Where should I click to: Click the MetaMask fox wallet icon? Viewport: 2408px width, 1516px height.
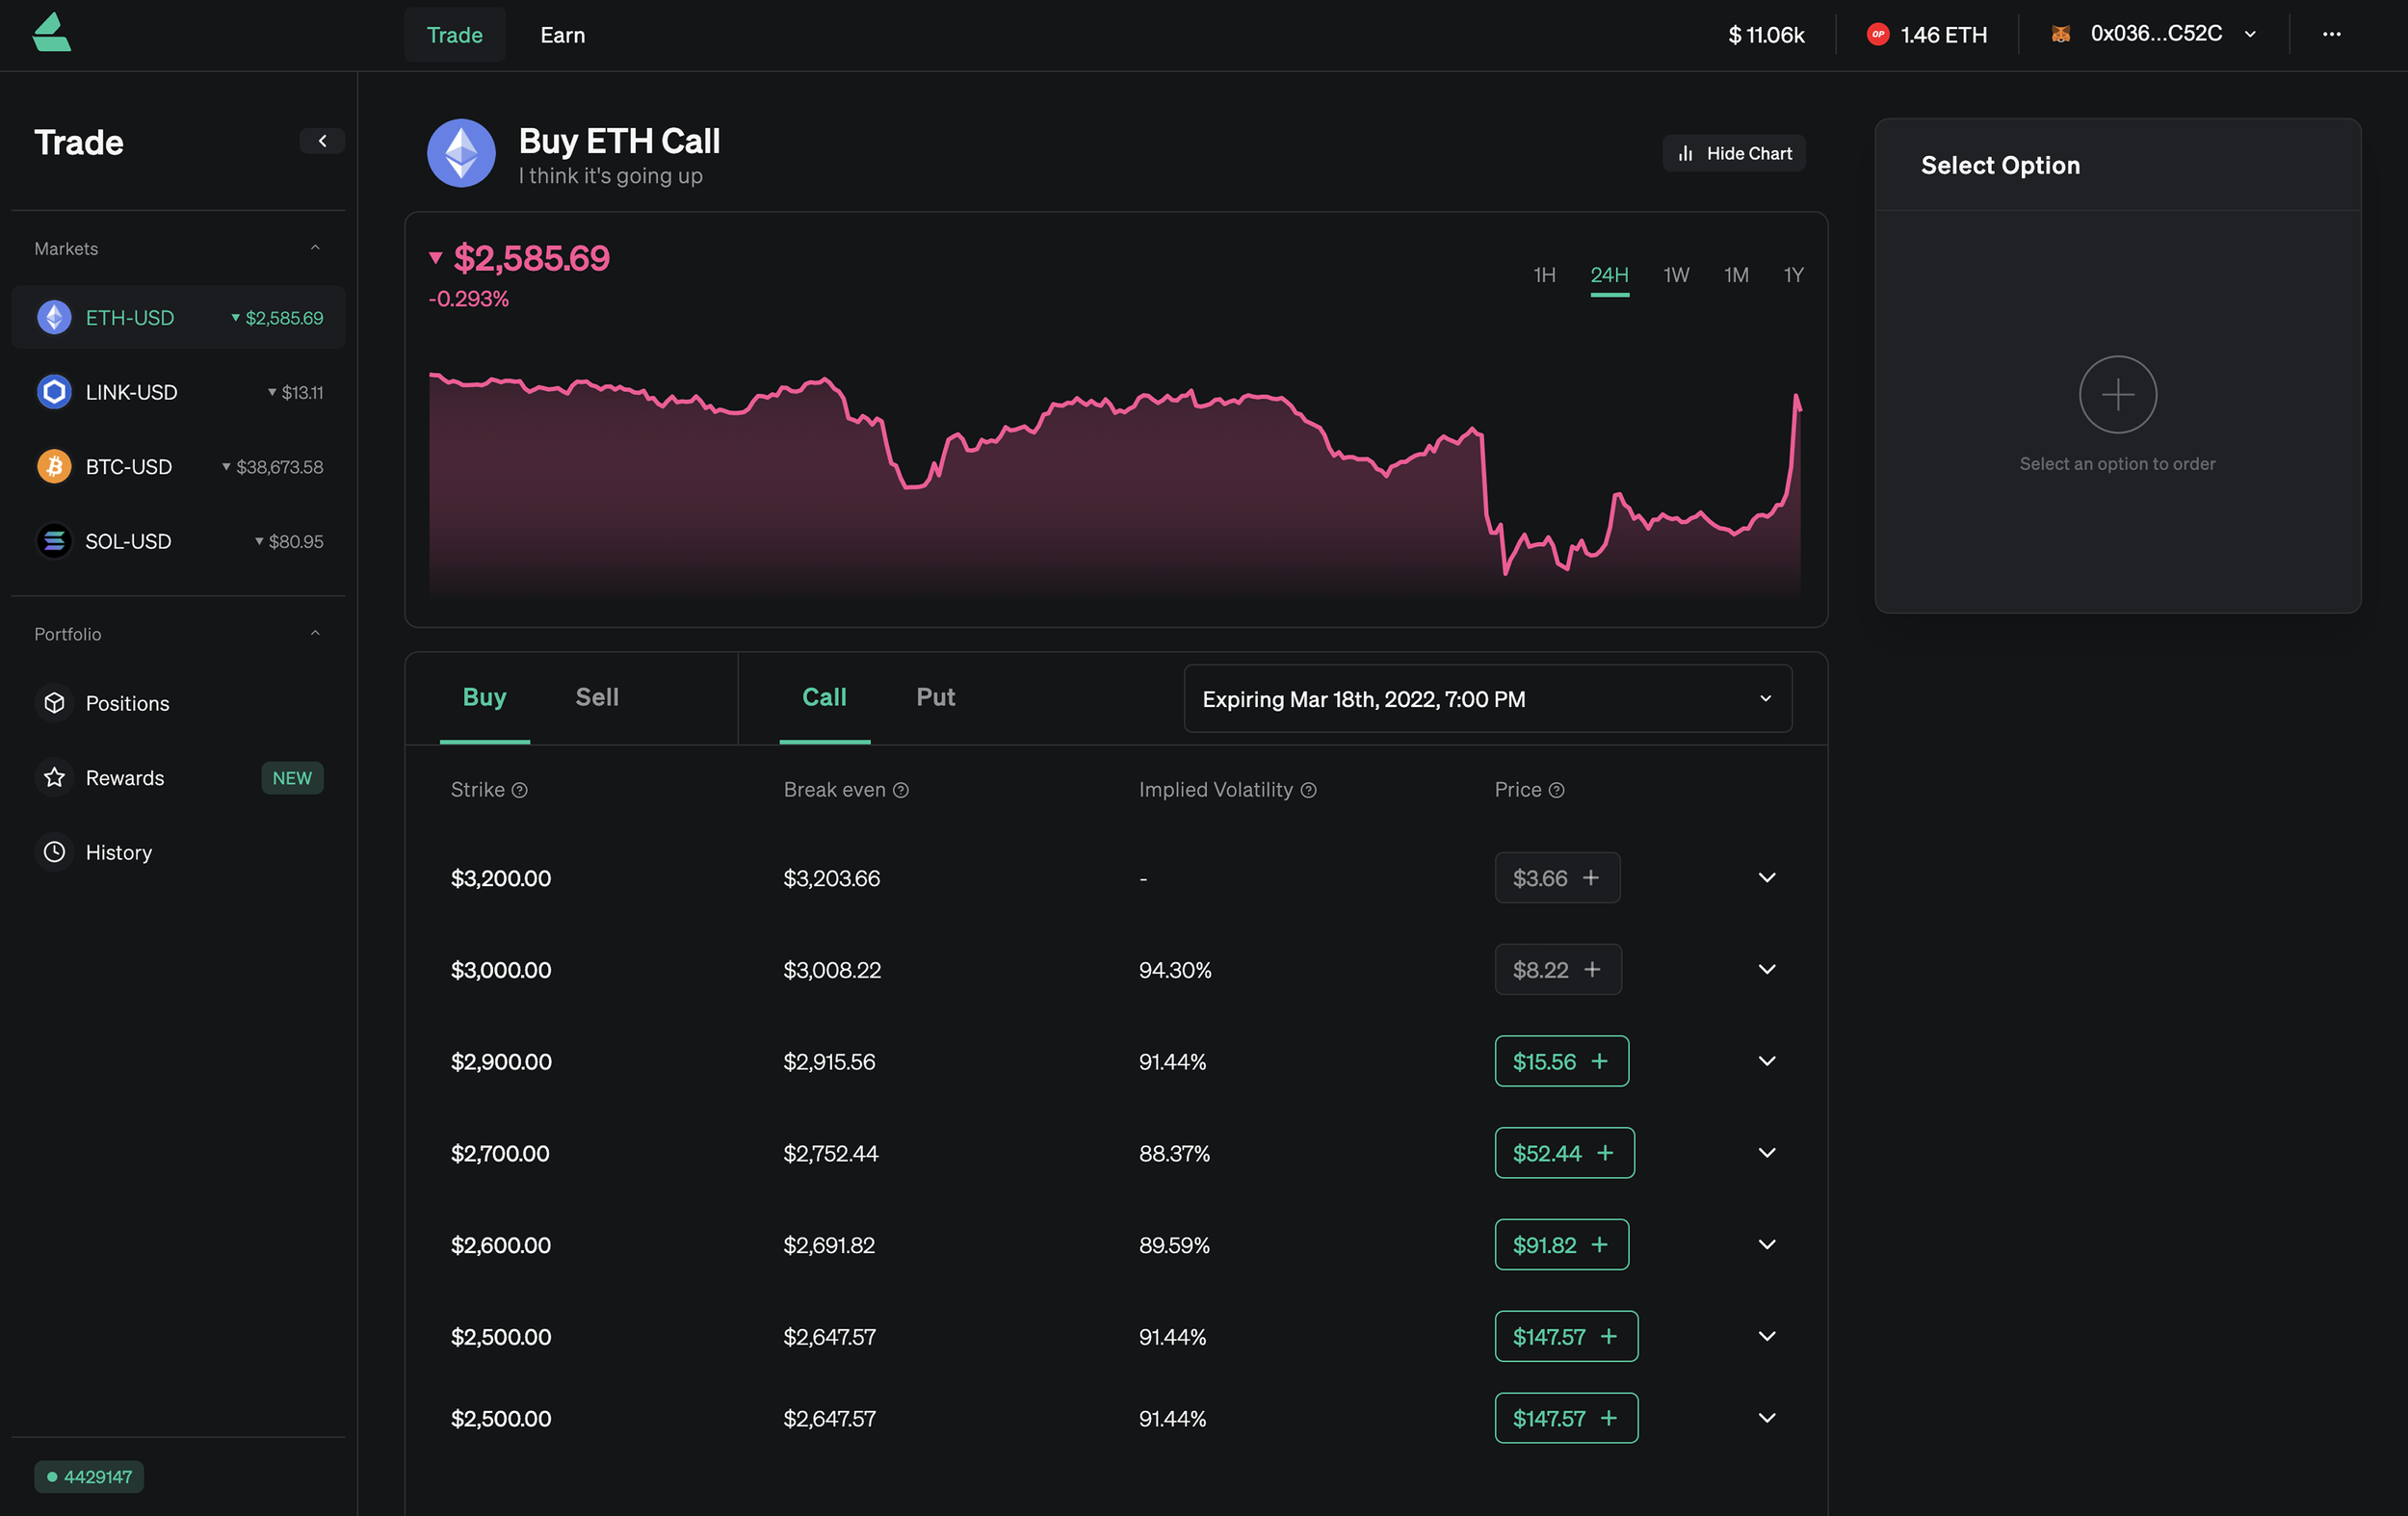point(2060,33)
